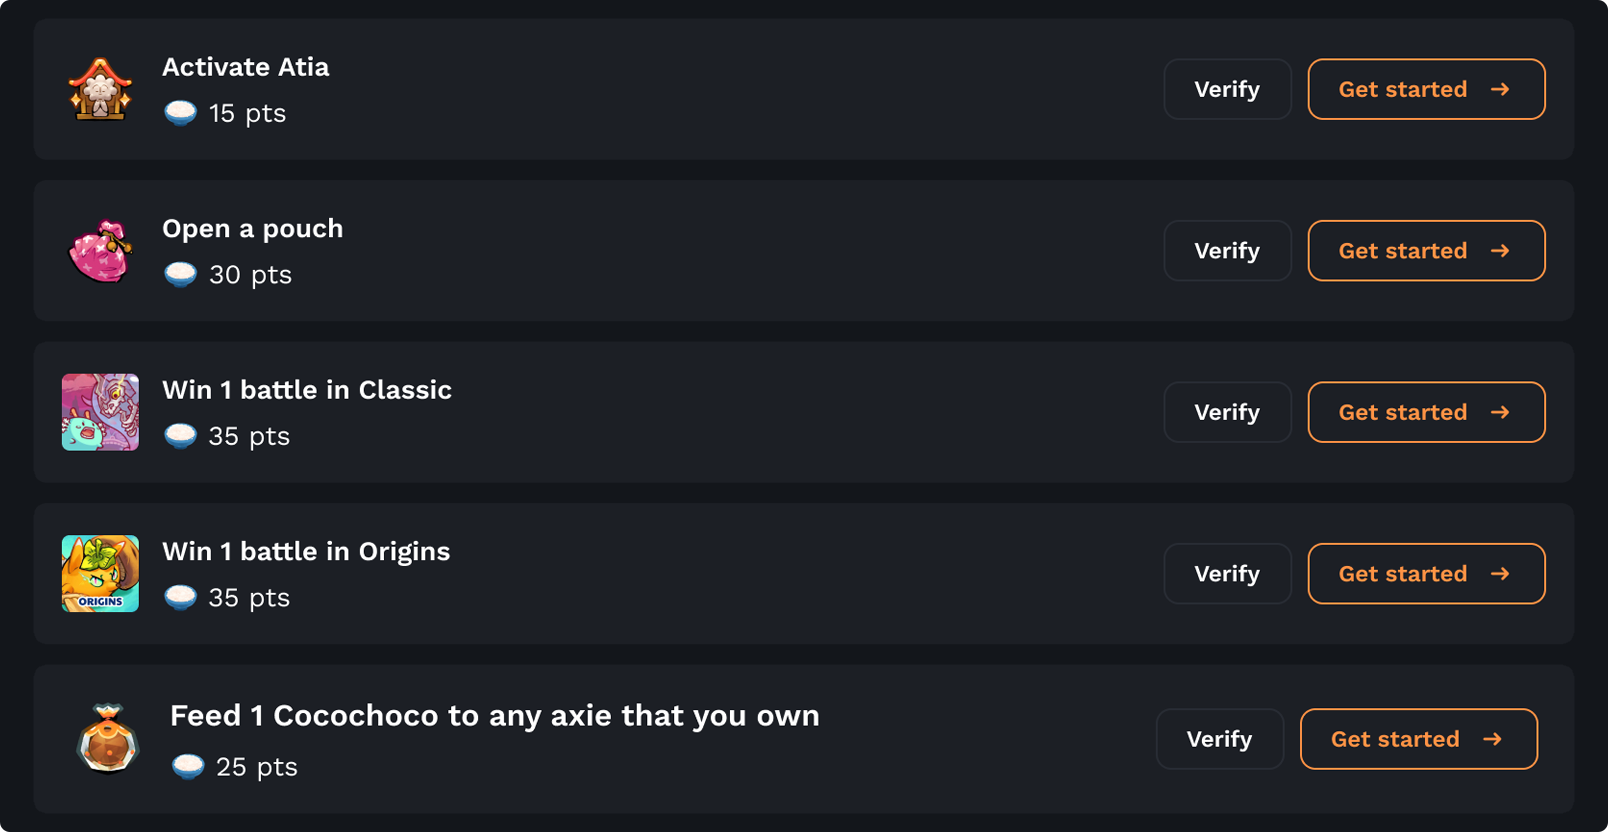The height and width of the screenshot is (832, 1608).
Task: Get started on Open a pouch
Action: [1426, 251]
